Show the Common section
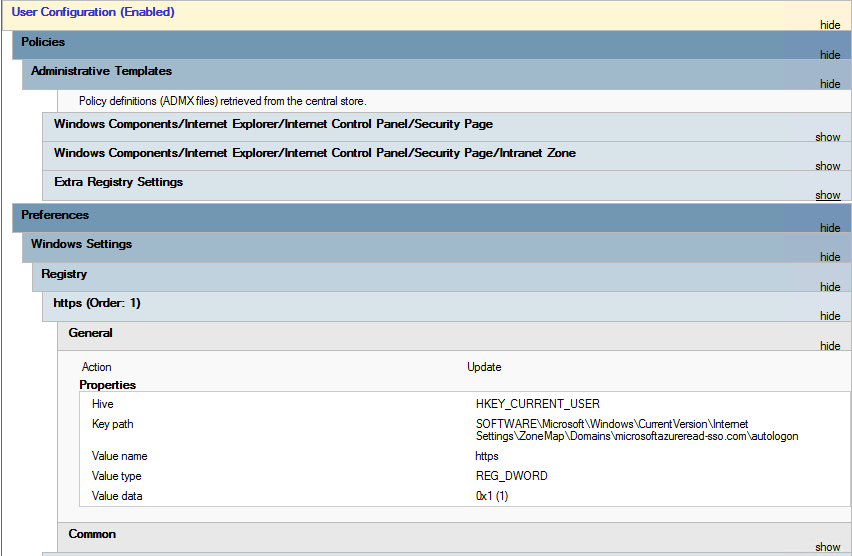The image size is (852, 556). pos(827,547)
